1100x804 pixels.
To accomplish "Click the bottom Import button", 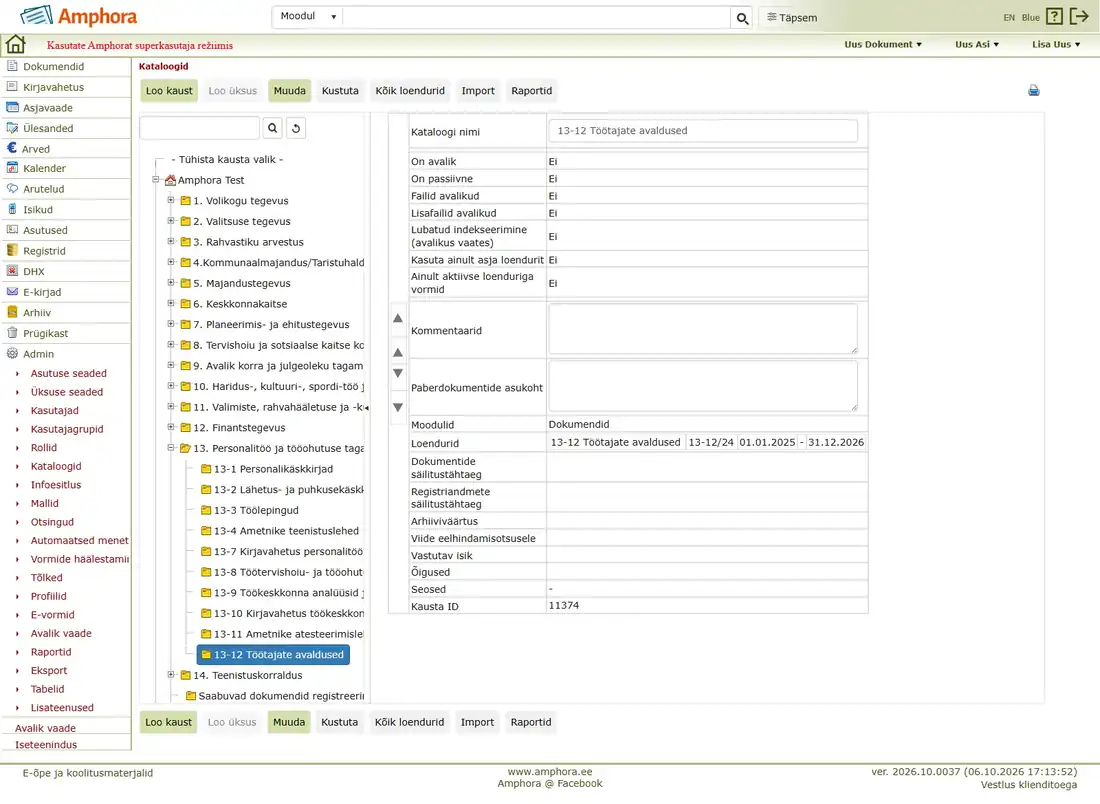I will (x=478, y=722).
